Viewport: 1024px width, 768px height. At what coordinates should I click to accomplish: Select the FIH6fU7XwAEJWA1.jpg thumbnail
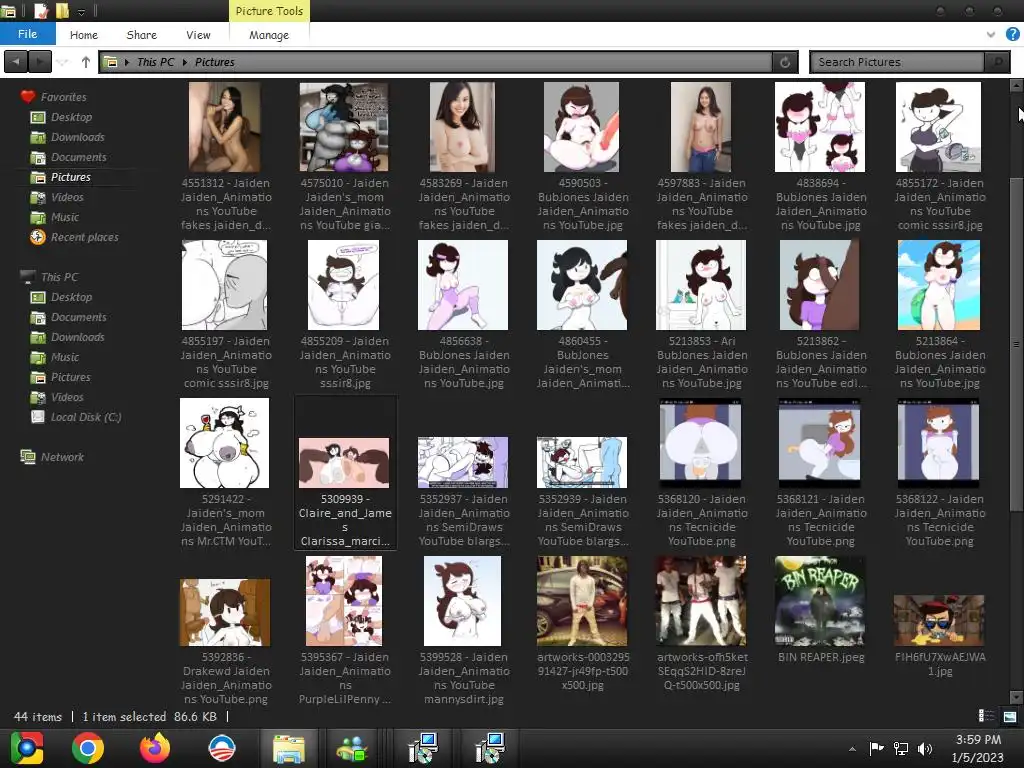[939, 620]
